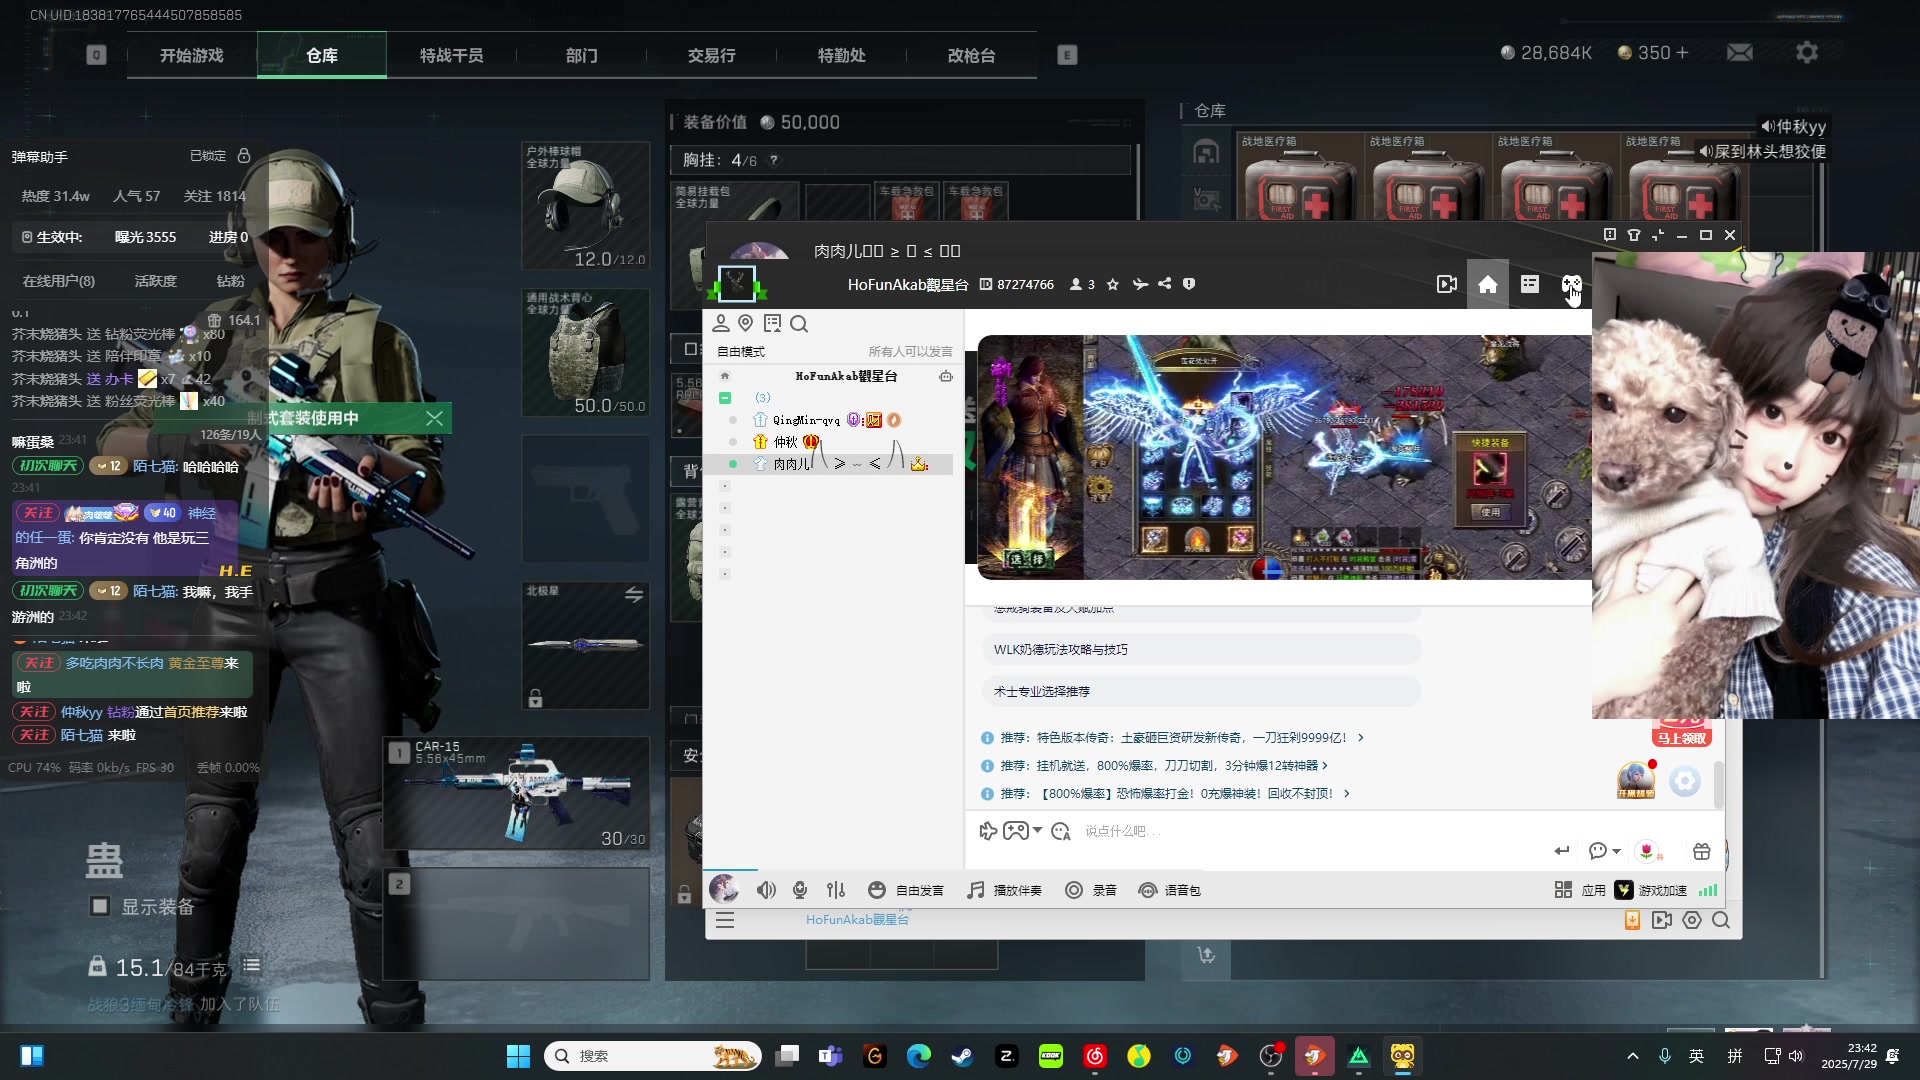Viewport: 1920px width, 1080px height.
Task: Click the 术士专业选择推荐 suggestion
Action: (x=1201, y=692)
